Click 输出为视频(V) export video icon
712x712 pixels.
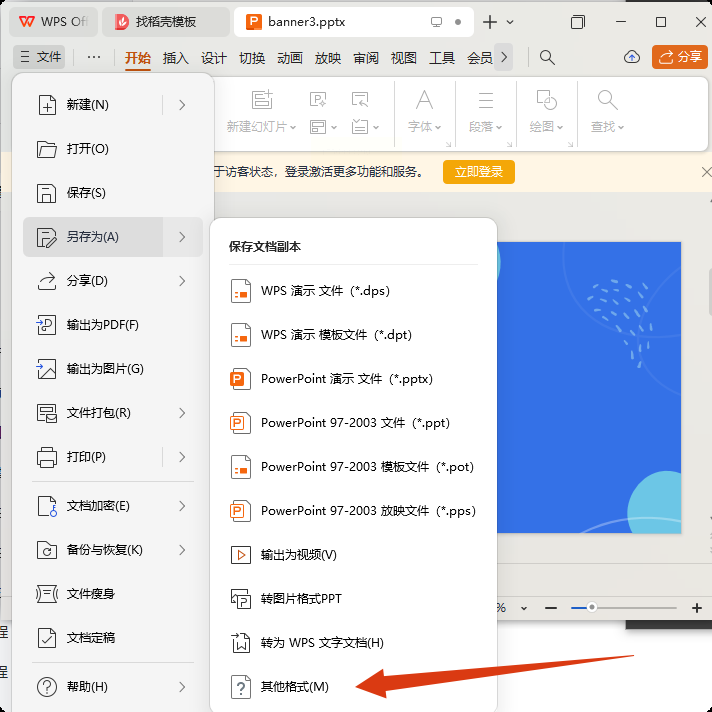241,555
